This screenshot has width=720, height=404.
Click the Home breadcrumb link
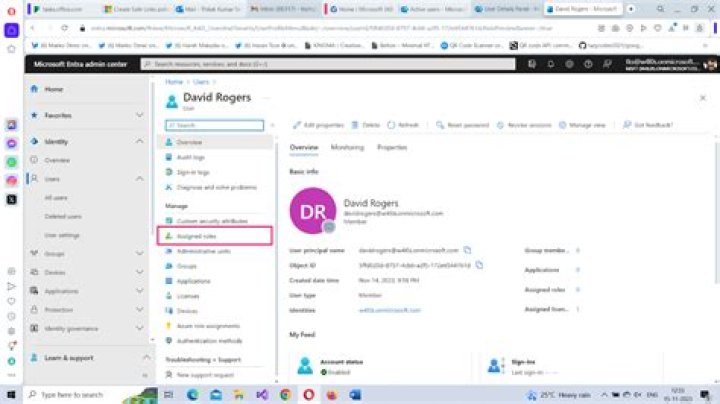click(174, 82)
